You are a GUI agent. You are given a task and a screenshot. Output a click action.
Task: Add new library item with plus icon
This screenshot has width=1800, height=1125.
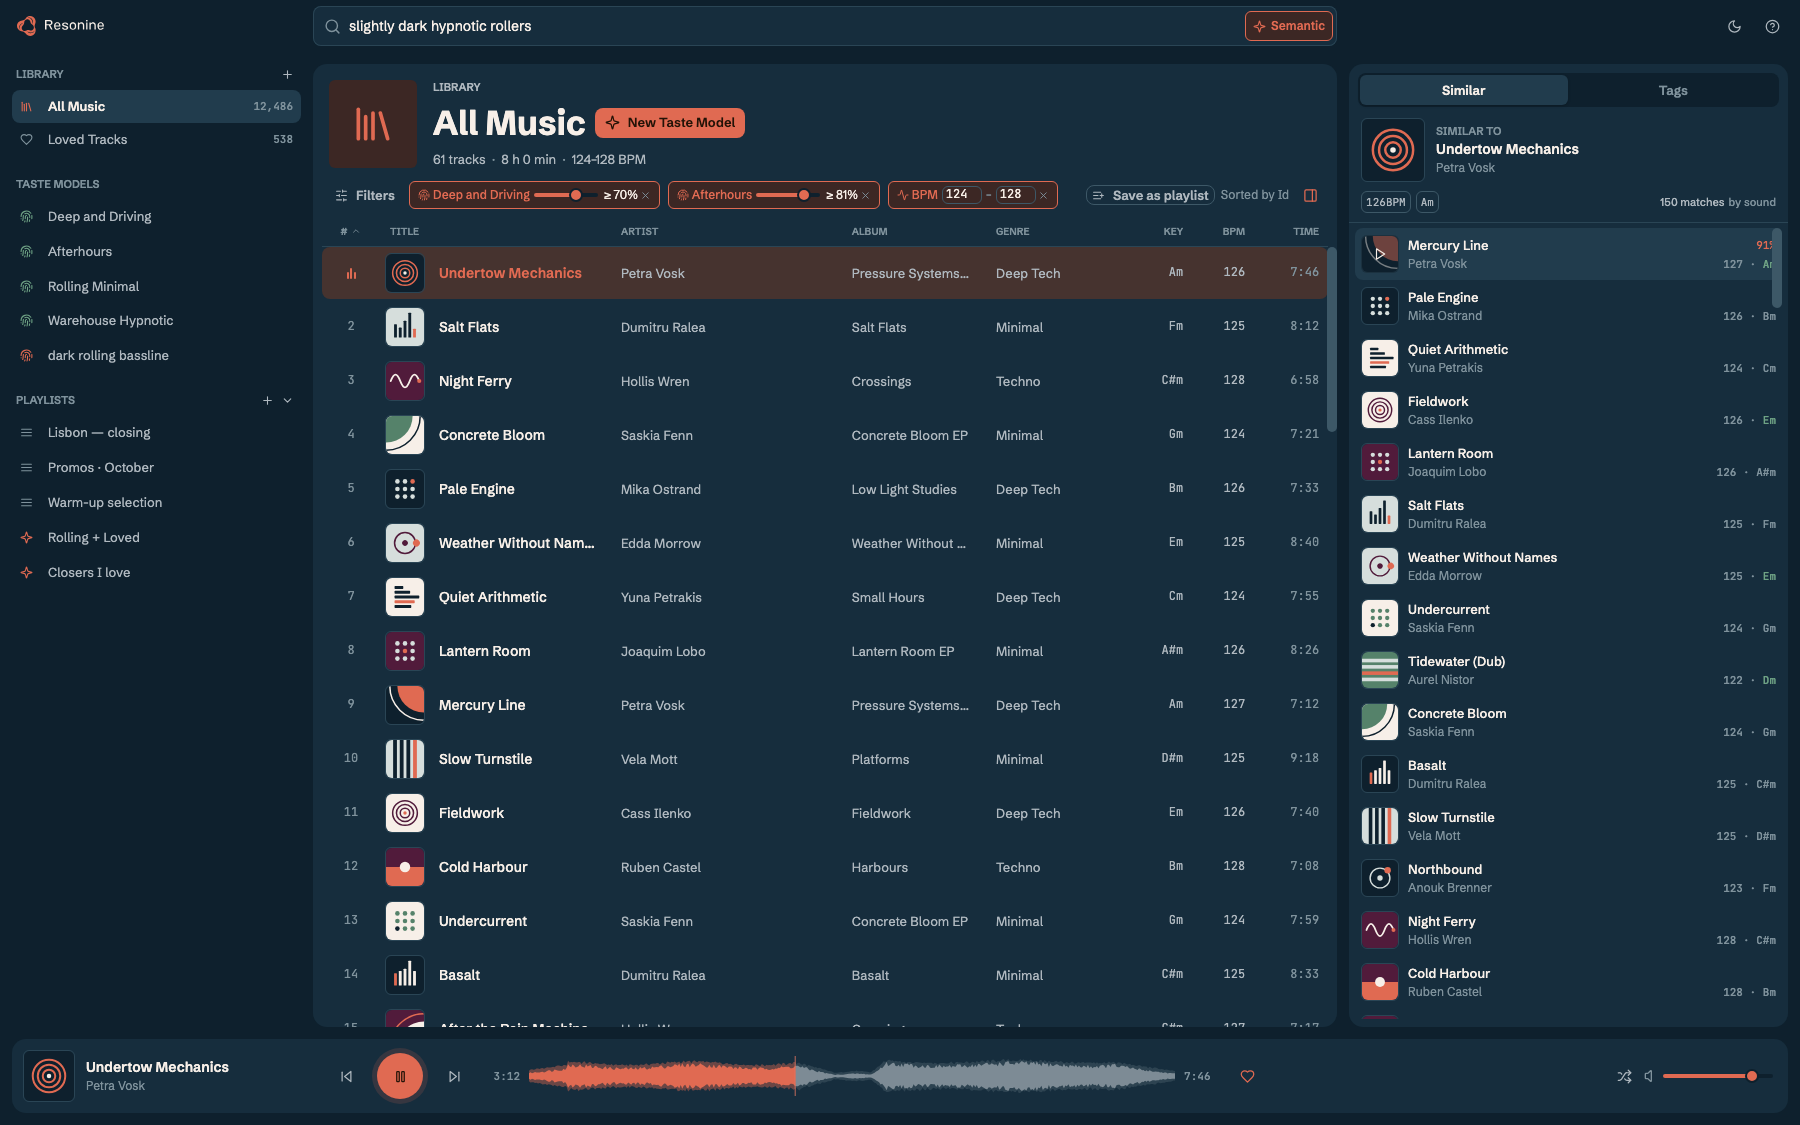tap(287, 74)
